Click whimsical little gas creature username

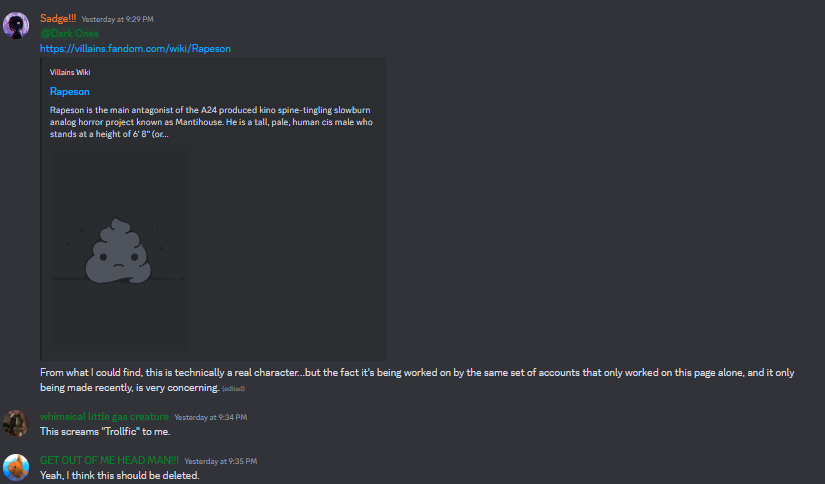click(104, 417)
